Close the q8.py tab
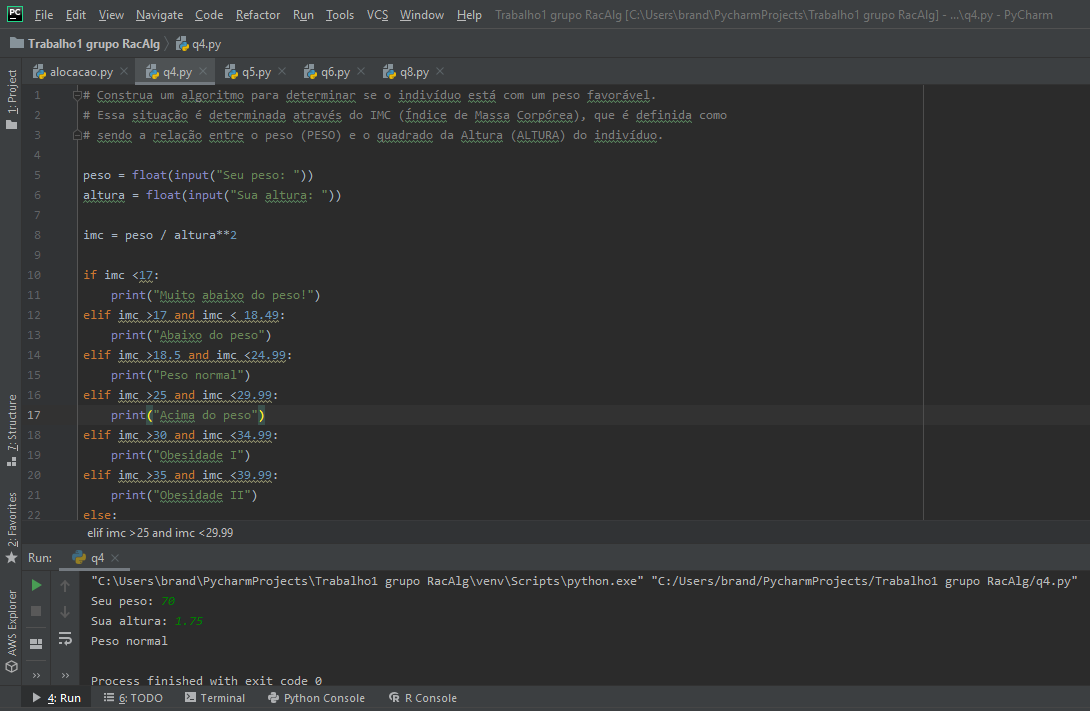 (440, 71)
